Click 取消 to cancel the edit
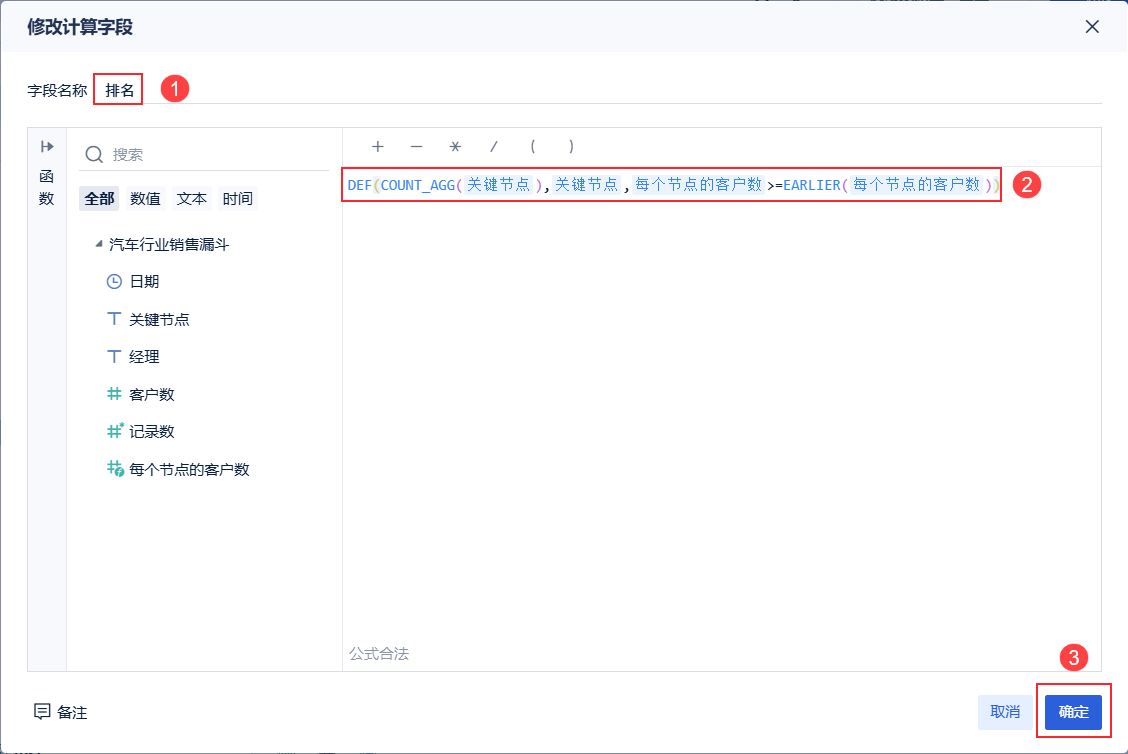 pos(1005,712)
